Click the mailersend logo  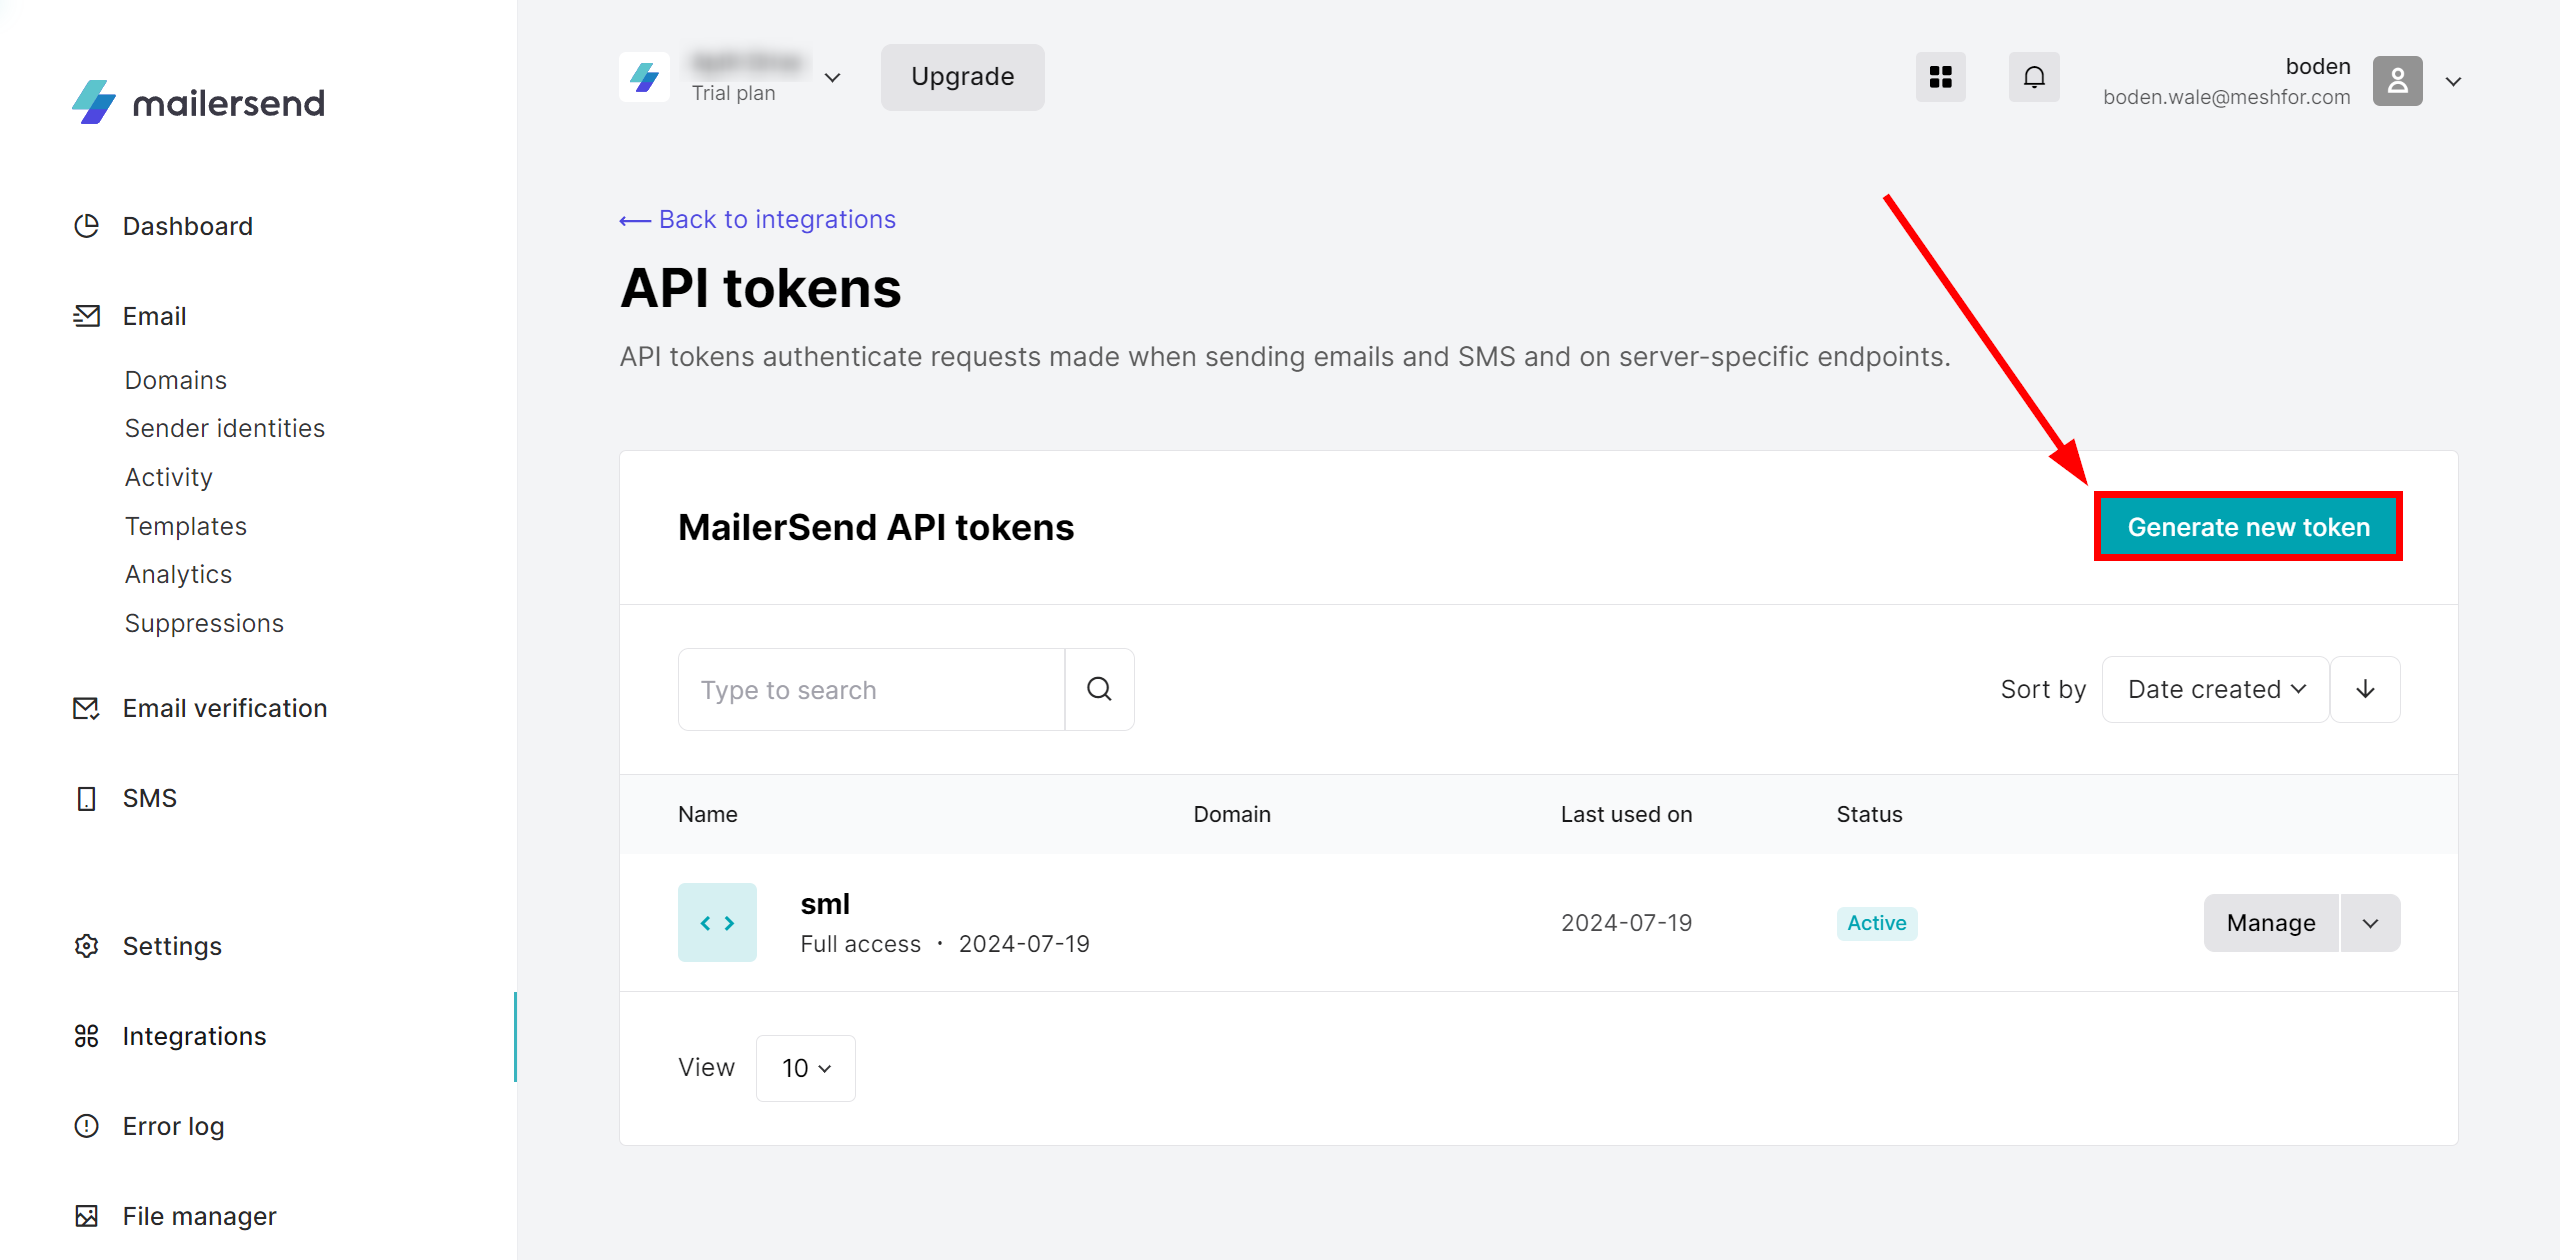198,102
